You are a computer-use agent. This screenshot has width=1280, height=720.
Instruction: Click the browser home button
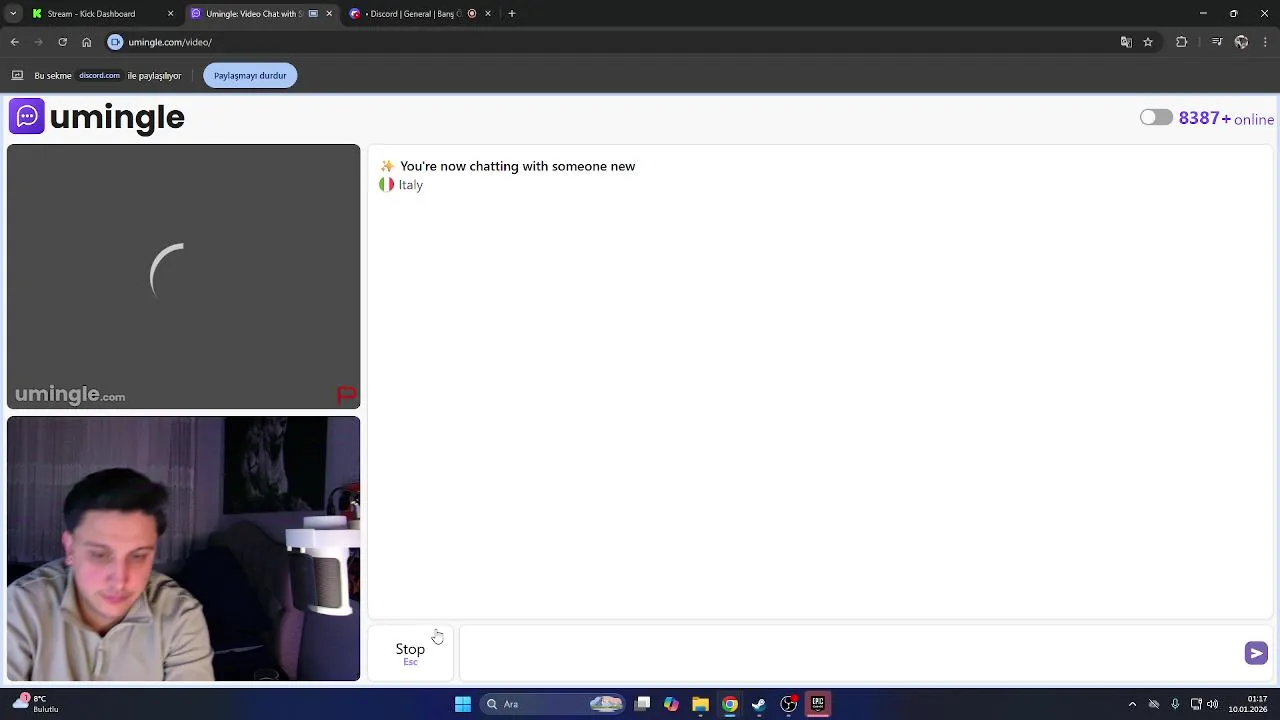click(86, 42)
